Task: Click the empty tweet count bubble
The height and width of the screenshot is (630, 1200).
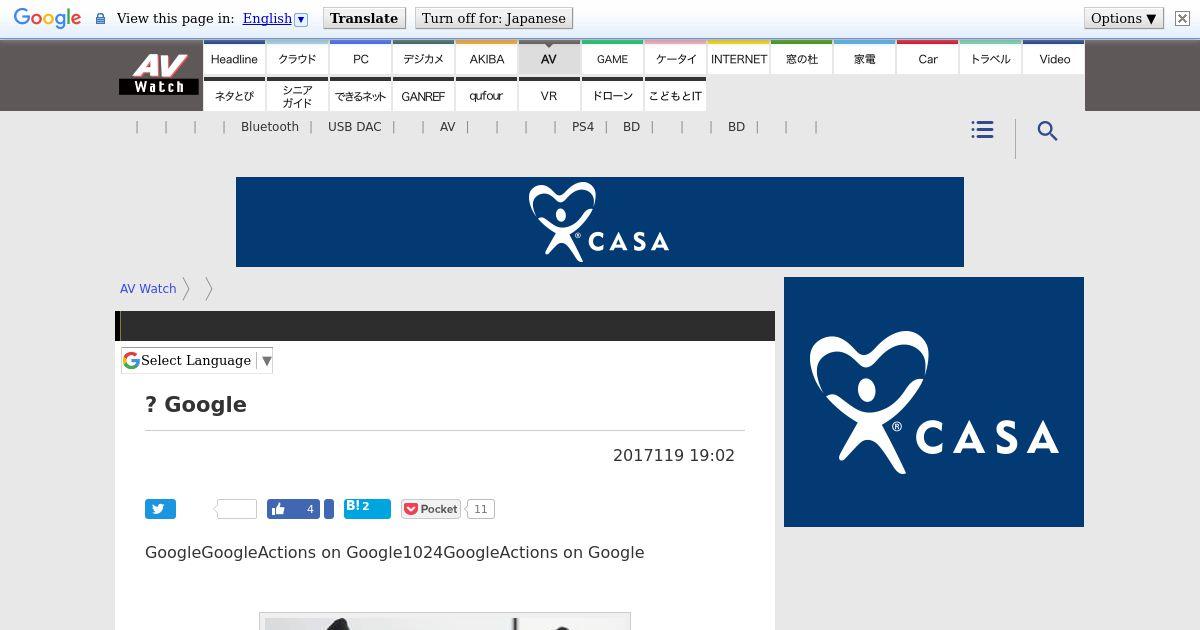Action: tap(237, 509)
